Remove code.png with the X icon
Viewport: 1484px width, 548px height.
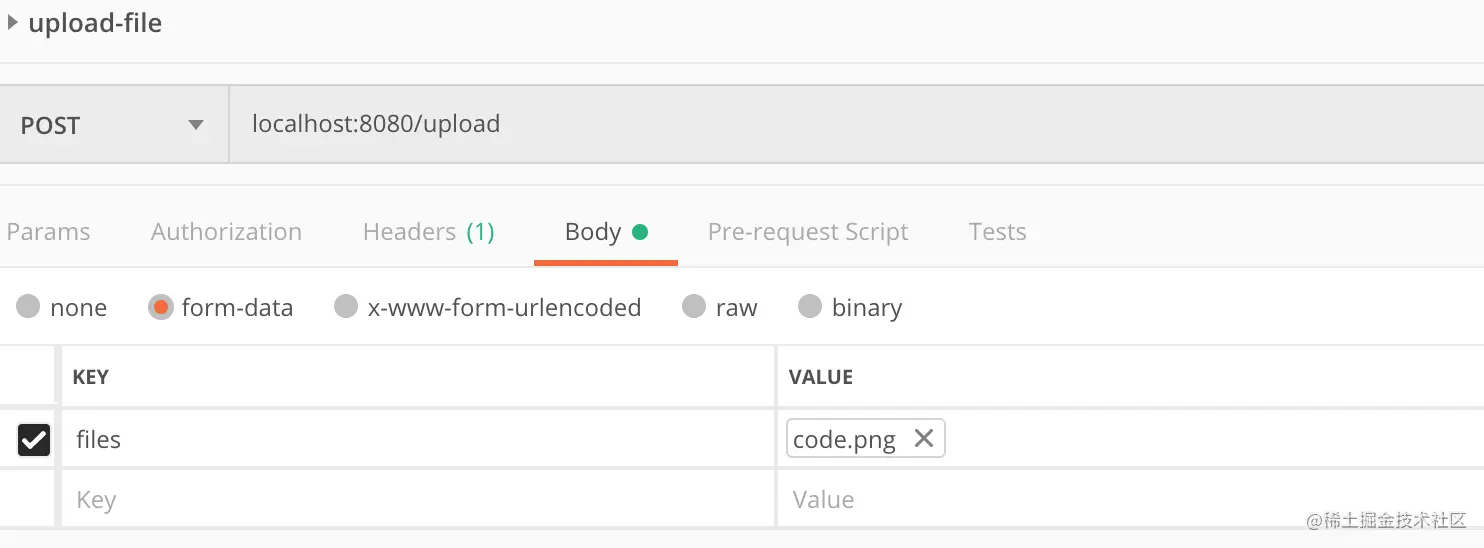[x=924, y=438]
